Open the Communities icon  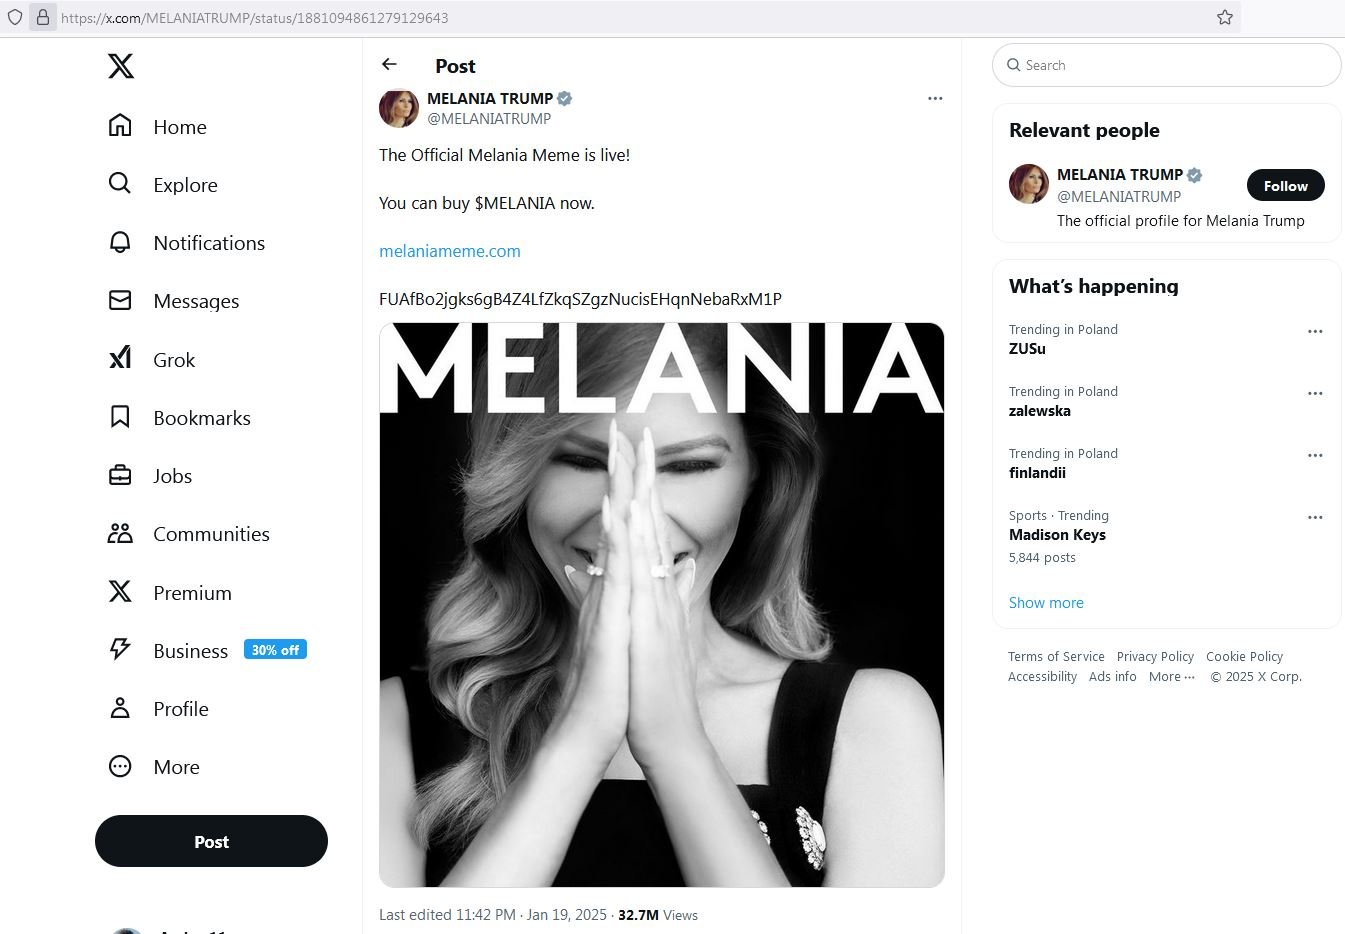120,534
